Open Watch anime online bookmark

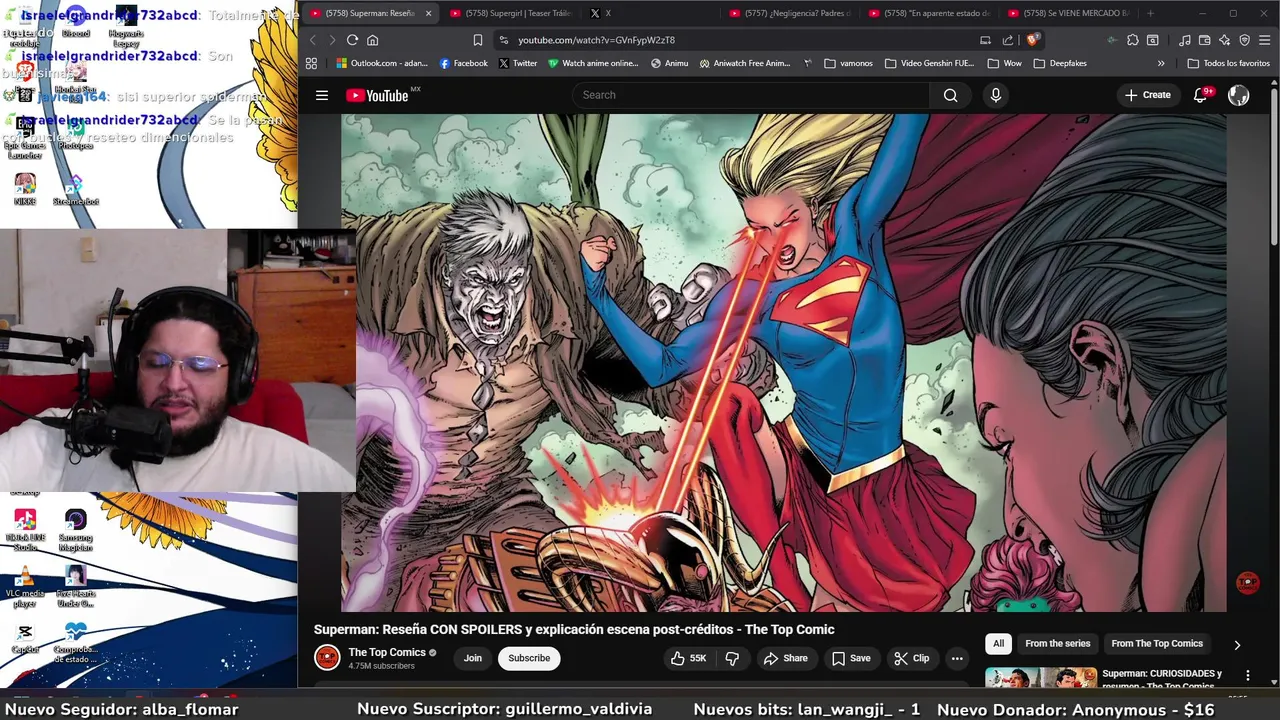592,63
